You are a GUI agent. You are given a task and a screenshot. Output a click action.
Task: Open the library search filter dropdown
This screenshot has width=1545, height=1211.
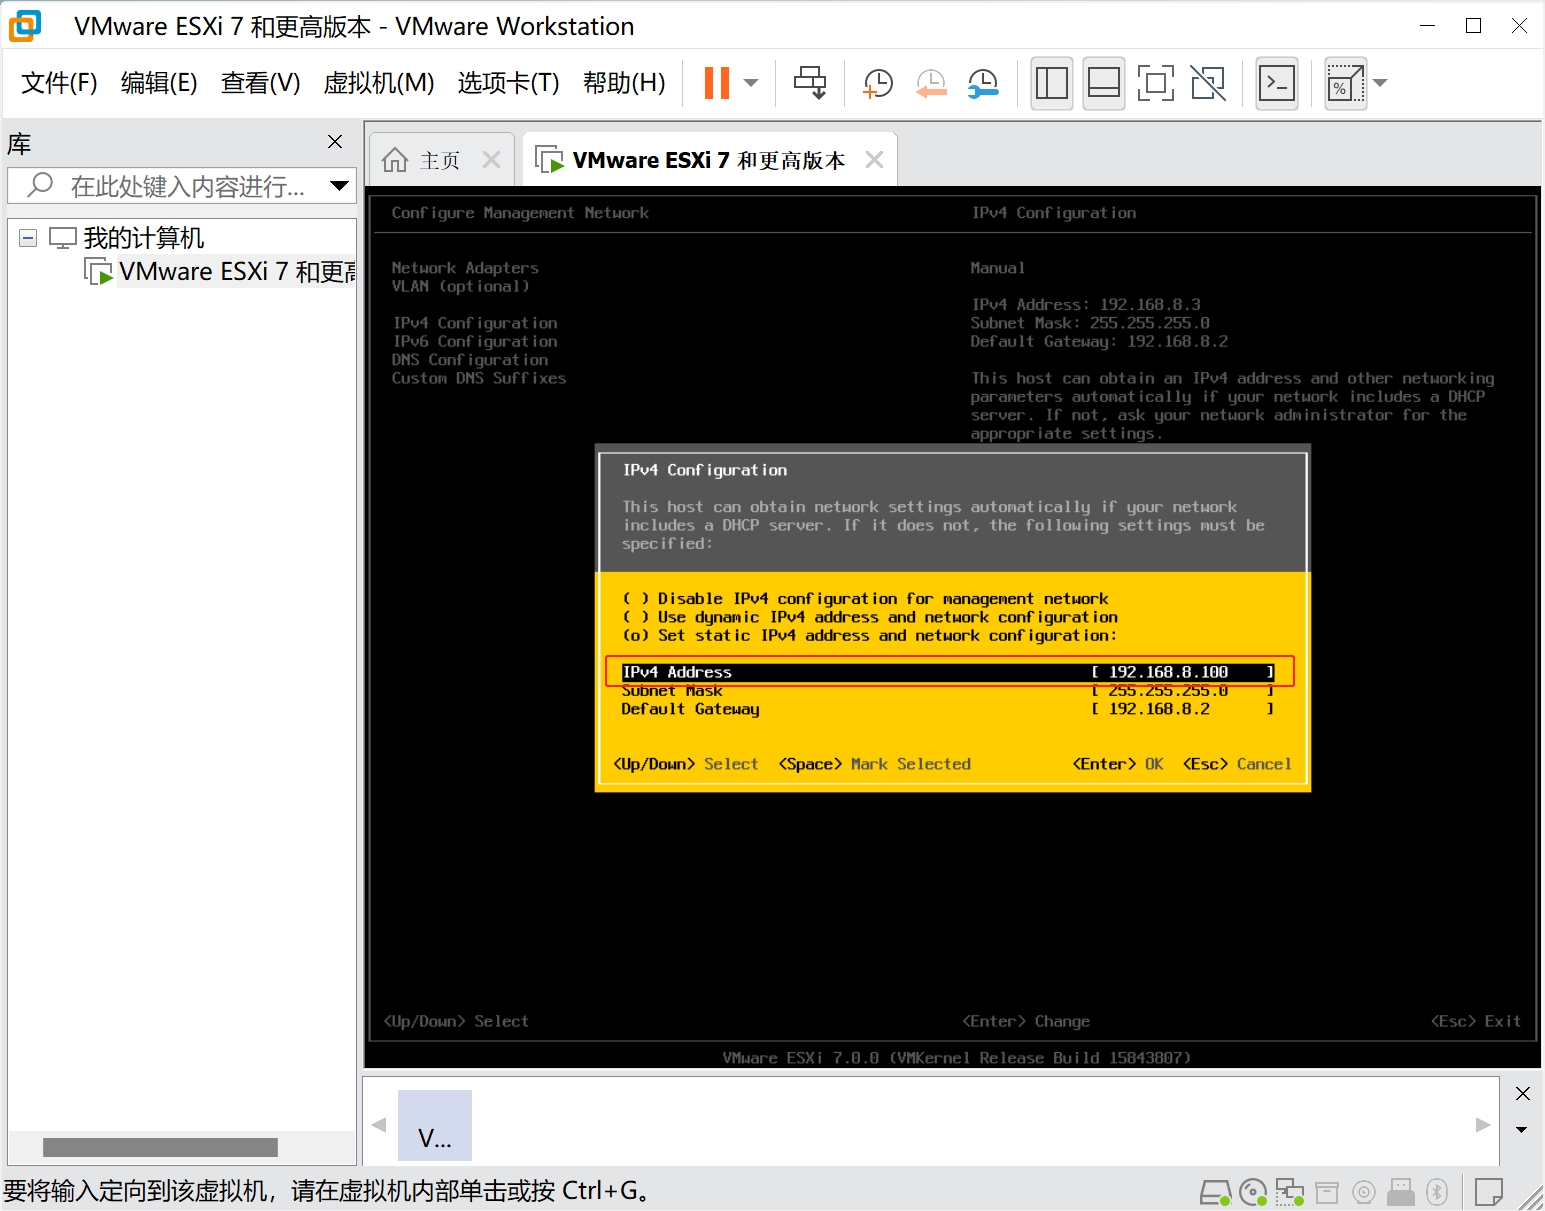point(339,186)
